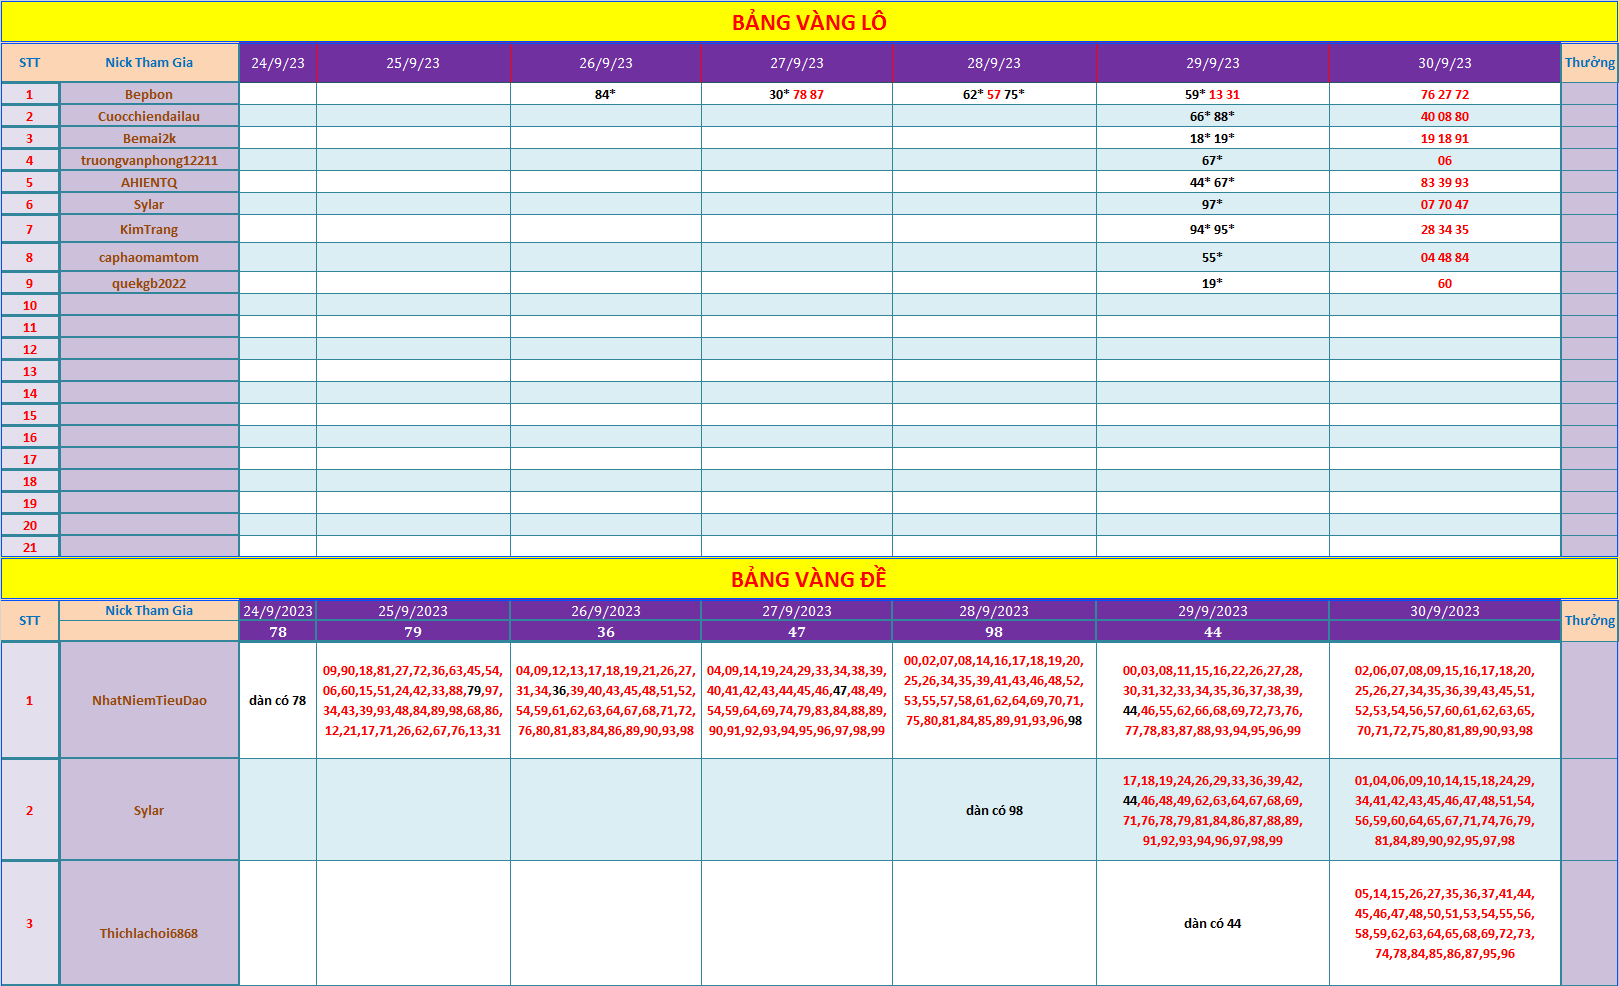Viewport: 1619px width, 986px height.
Task: Select the 30/9/2023 column header
Action: tap(1444, 611)
